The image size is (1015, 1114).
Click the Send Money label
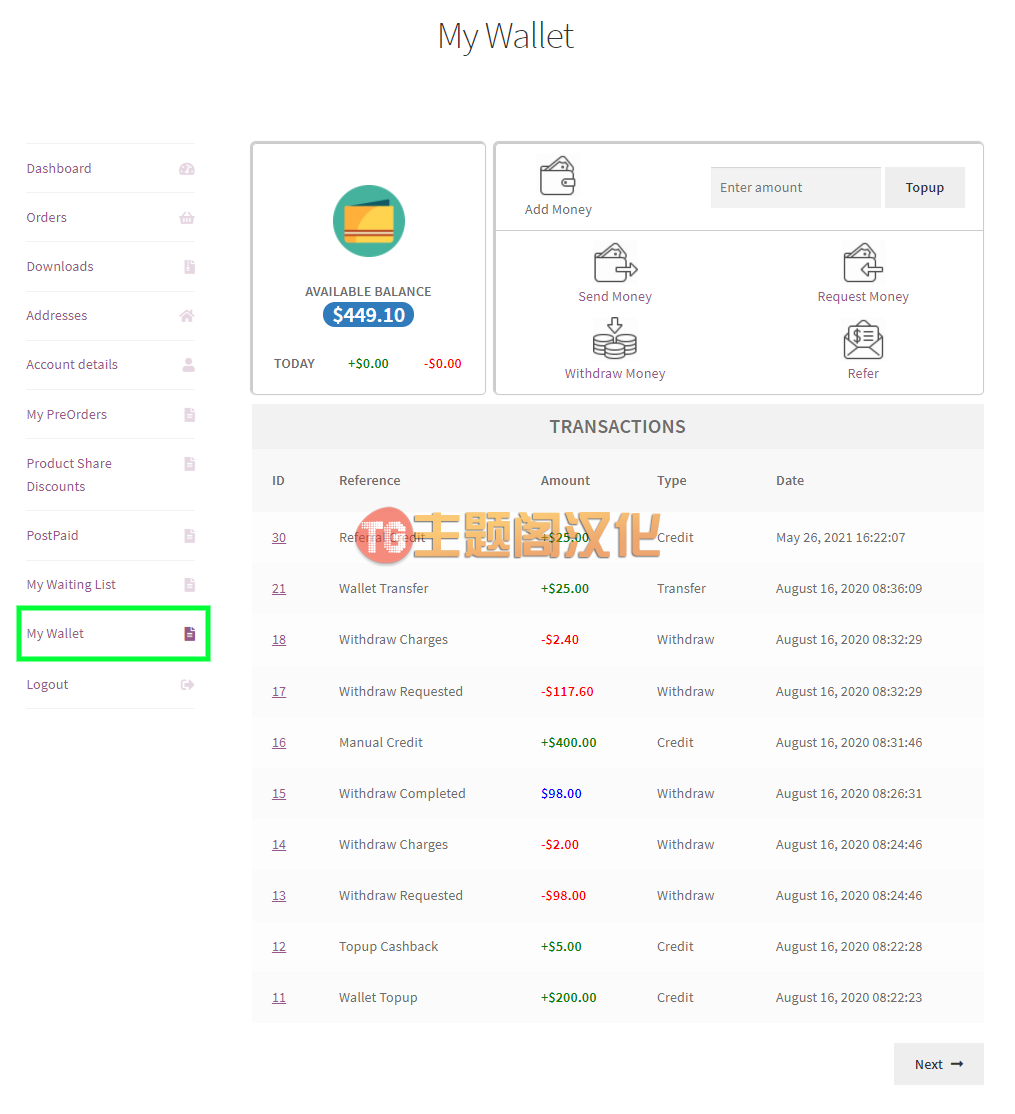coord(615,297)
